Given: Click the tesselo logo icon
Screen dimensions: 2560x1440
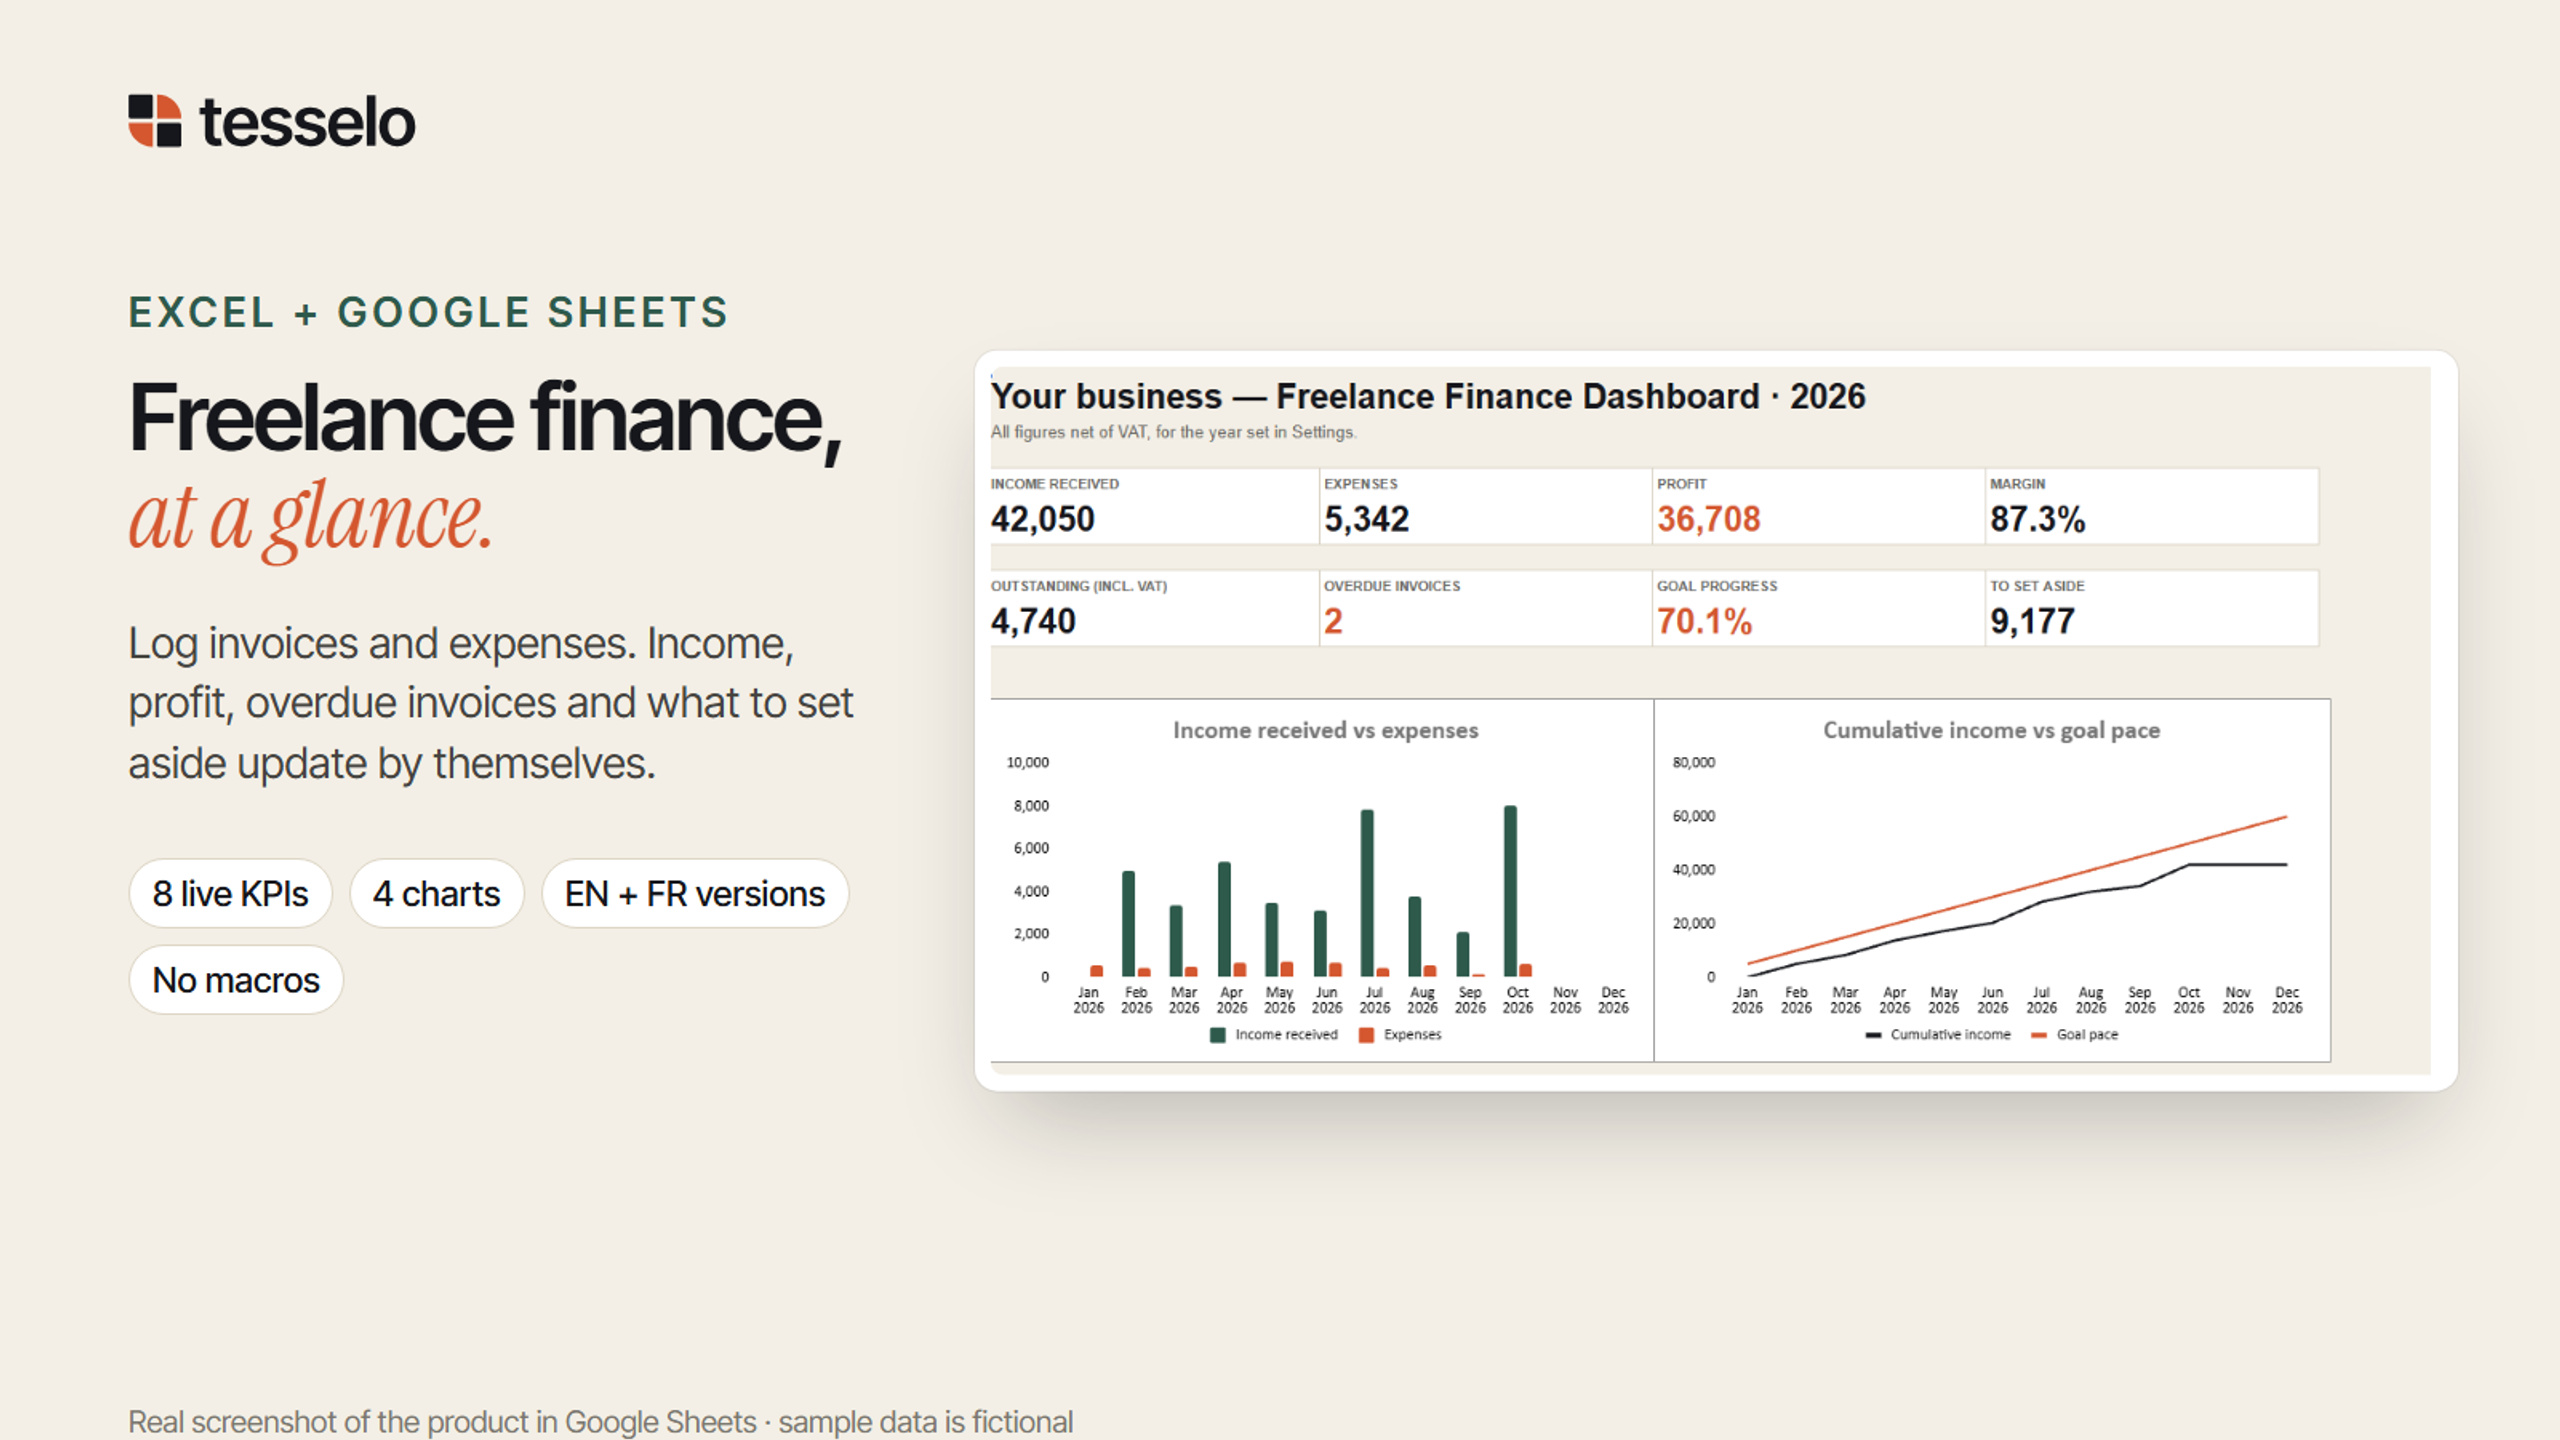Looking at the screenshot, I should (x=155, y=121).
